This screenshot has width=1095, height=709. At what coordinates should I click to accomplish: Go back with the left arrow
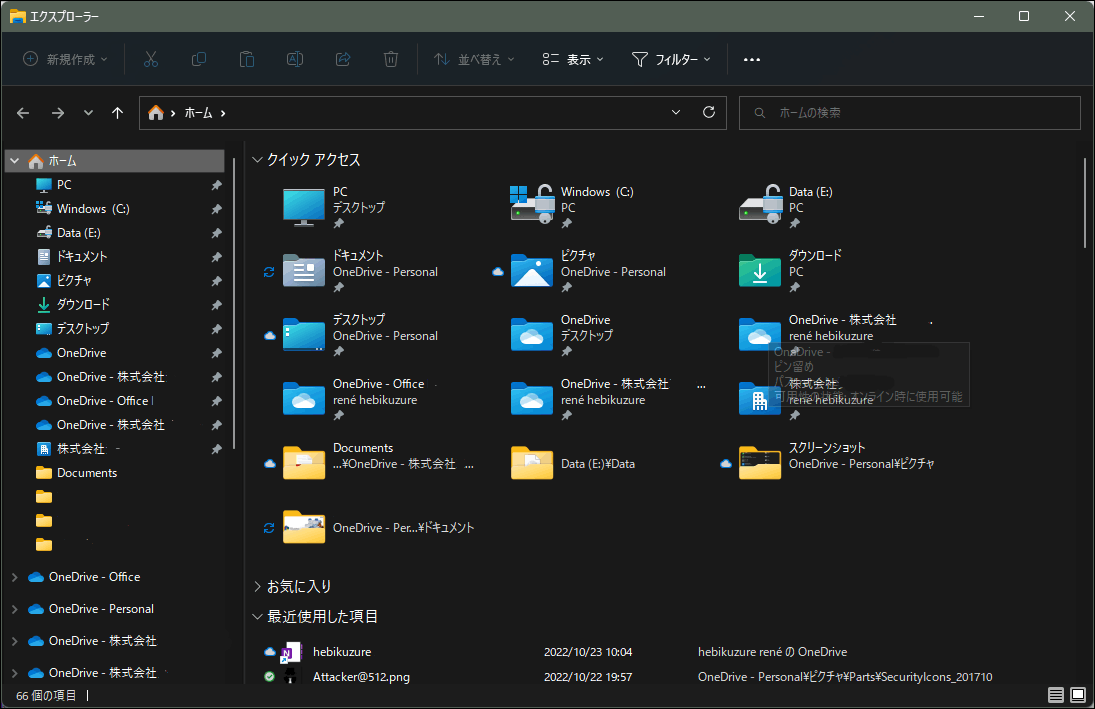(23, 113)
